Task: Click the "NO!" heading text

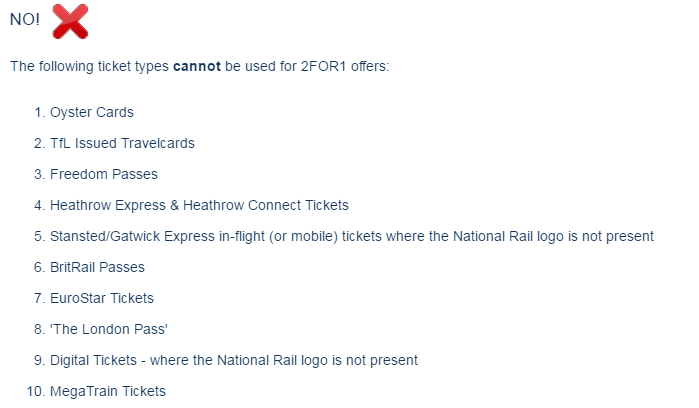Action: pyautogui.click(x=25, y=19)
